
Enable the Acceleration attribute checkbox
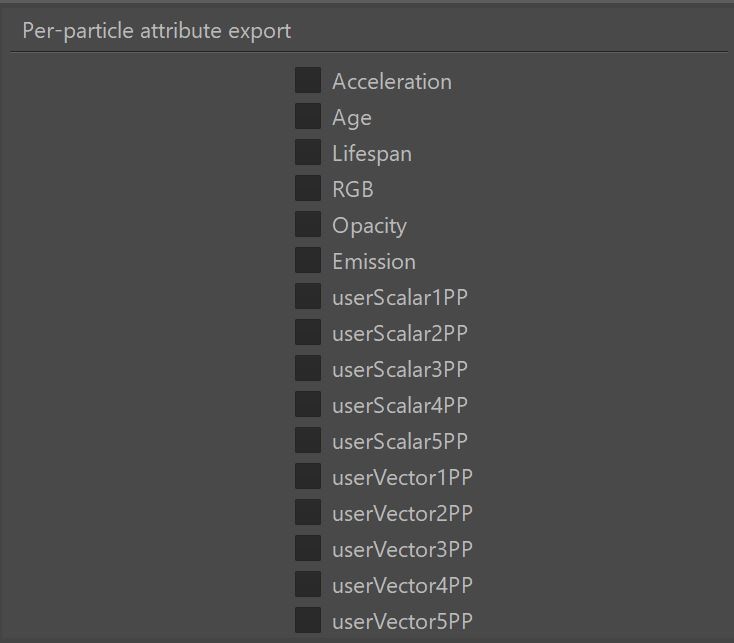(308, 80)
